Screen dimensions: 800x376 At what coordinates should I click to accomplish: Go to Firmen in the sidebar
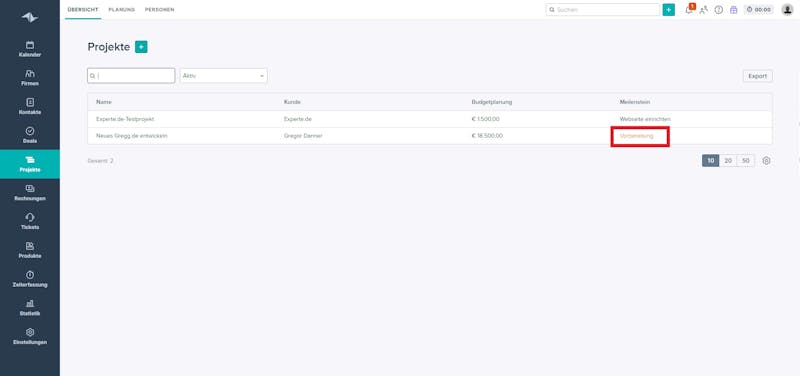tap(30, 78)
